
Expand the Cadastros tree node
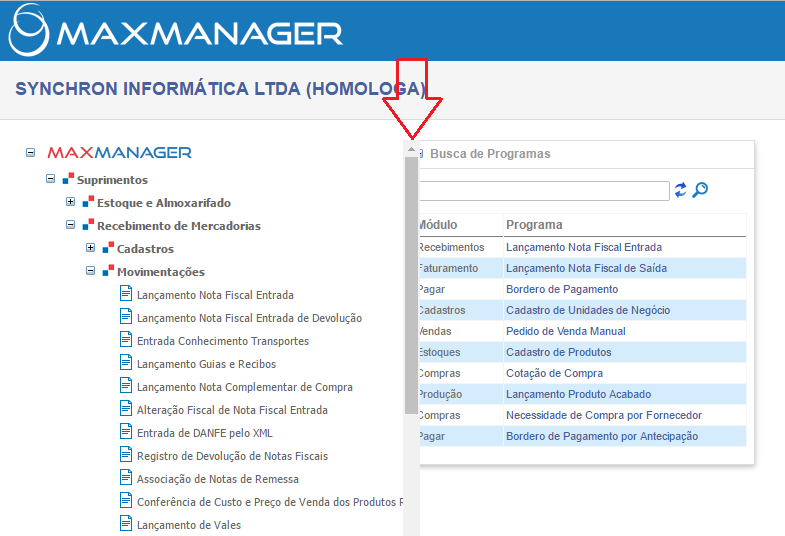(91, 248)
